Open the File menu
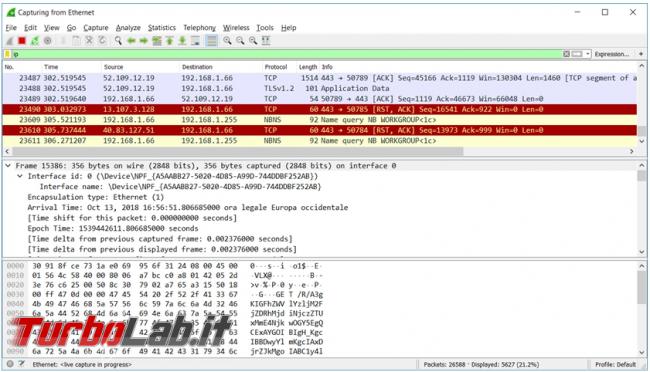The height and width of the screenshot is (372, 650). click(x=11, y=28)
